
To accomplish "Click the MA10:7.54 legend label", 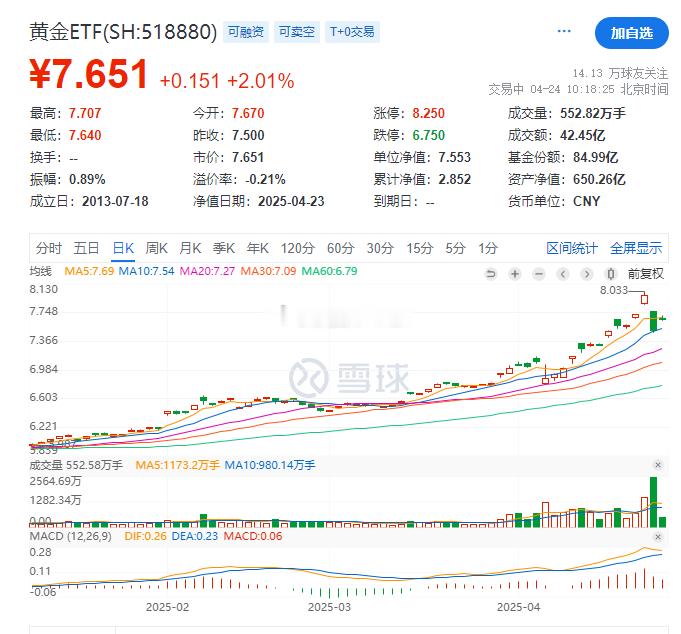I will click(146, 271).
